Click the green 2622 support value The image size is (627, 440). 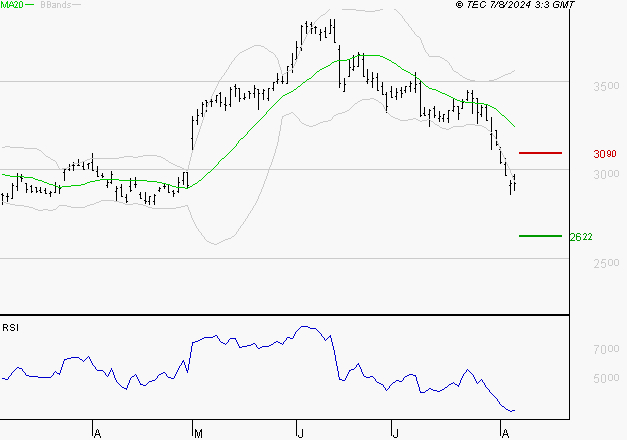pyautogui.click(x=581, y=237)
